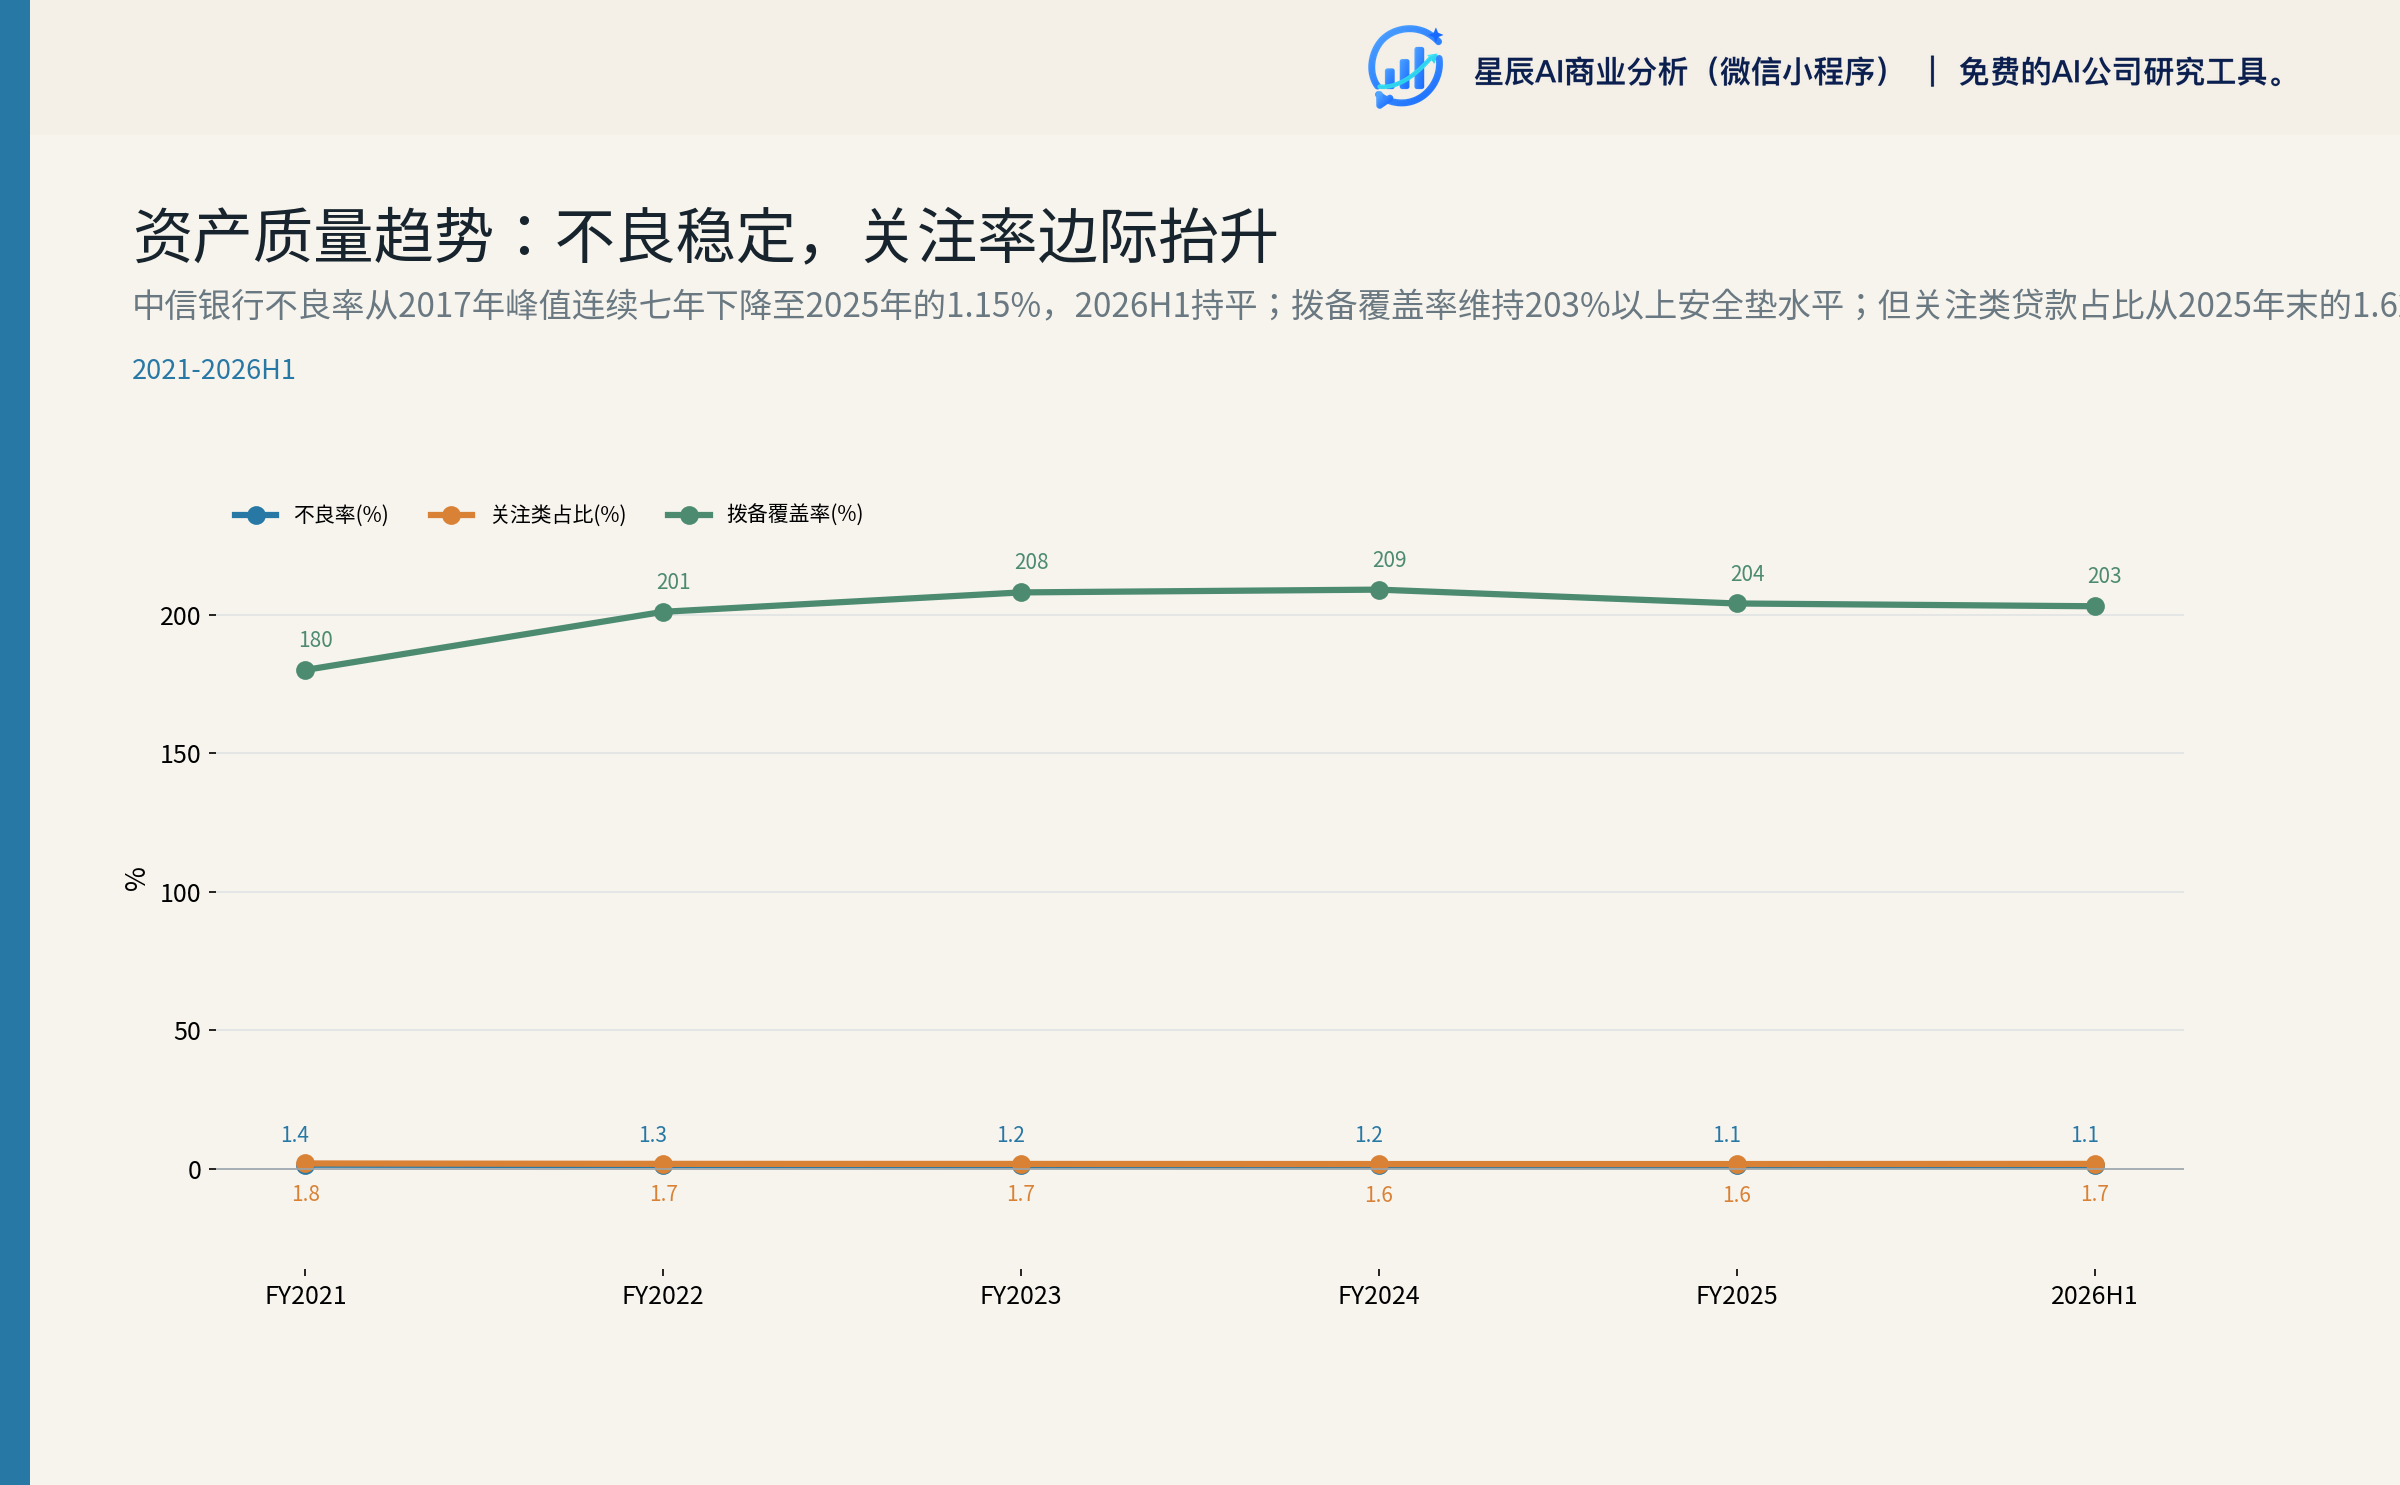Image resolution: width=2400 pixels, height=1485 pixels.
Task: Click the blue label 1.1 at 2026H1
Action: (2085, 1135)
